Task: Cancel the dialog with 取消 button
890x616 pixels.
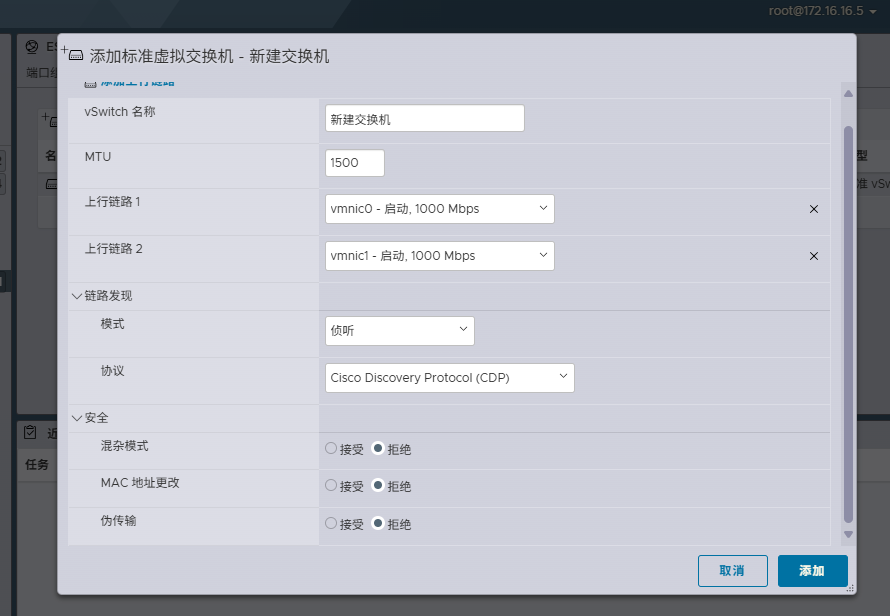Action: click(732, 571)
